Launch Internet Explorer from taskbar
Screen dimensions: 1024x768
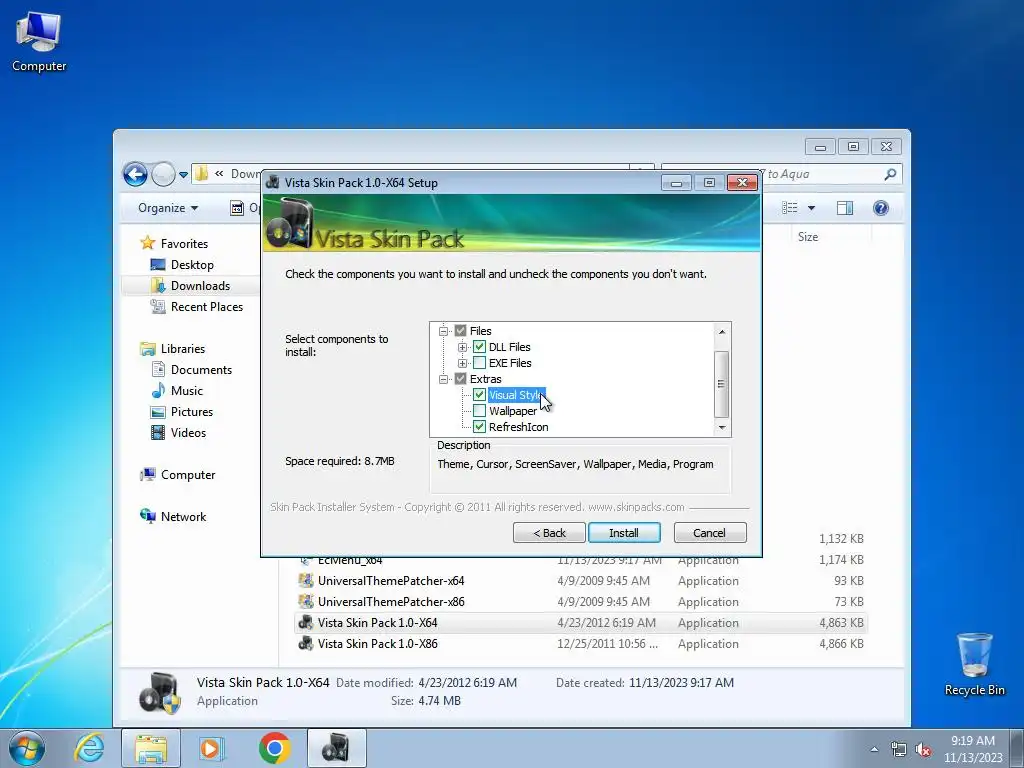pyautogui.click(x=89, y=748)
